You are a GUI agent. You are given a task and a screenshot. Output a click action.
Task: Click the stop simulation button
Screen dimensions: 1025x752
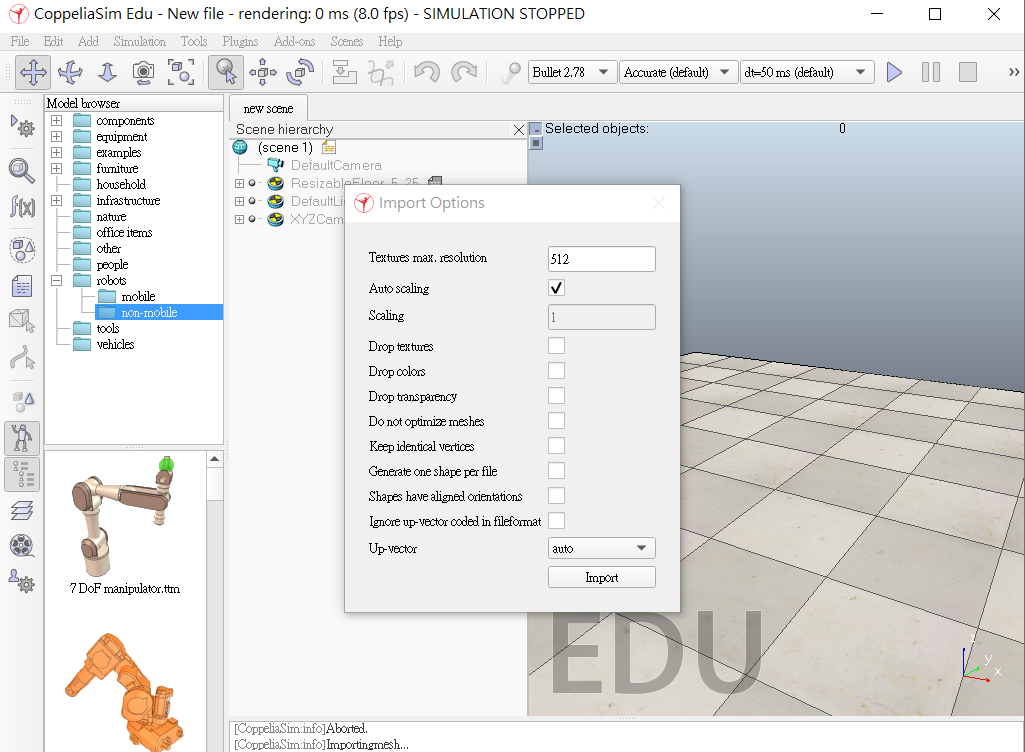967,72
